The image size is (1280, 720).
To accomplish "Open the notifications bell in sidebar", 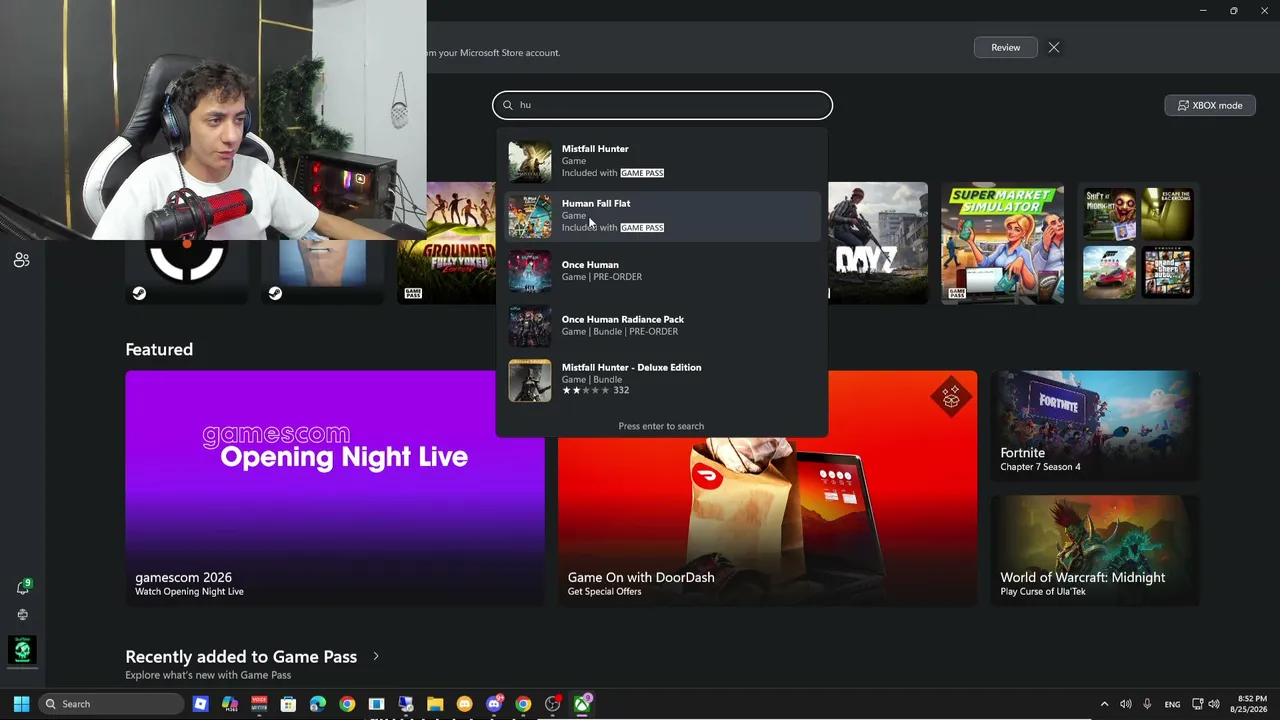I will [22, 587].
